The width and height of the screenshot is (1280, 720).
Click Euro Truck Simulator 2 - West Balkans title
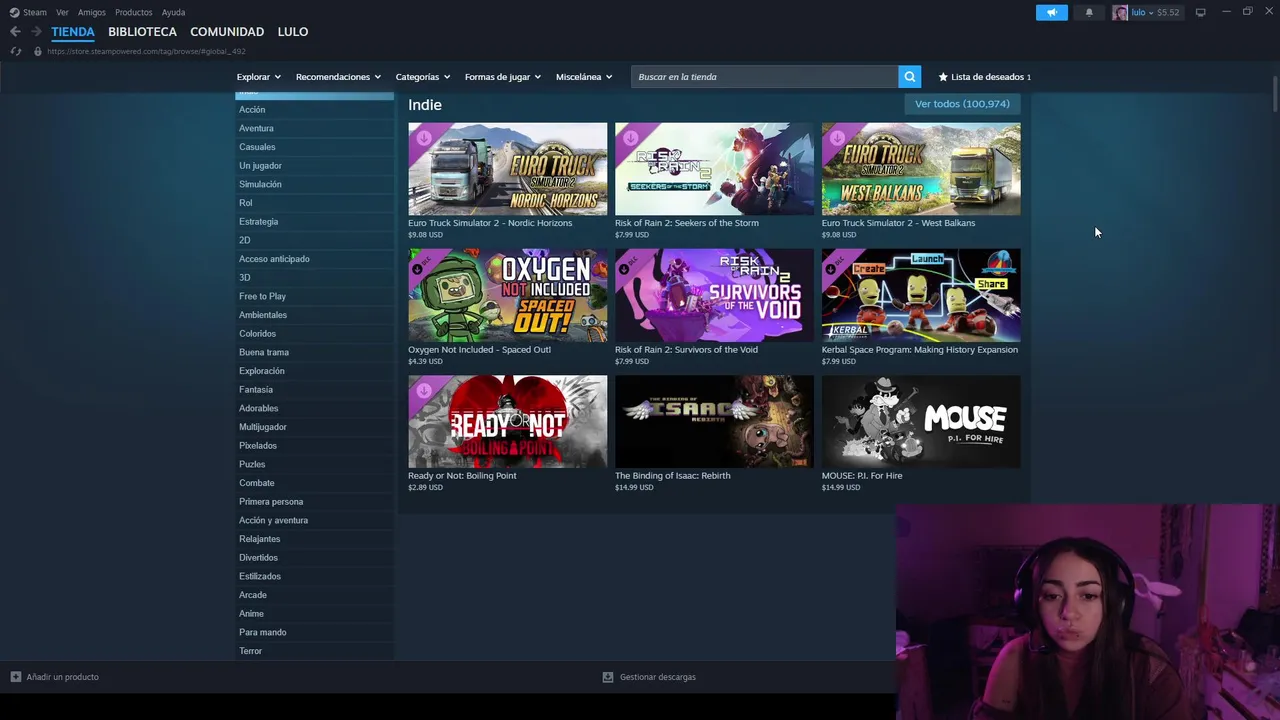pyautogui.click(x=898, y=223)
